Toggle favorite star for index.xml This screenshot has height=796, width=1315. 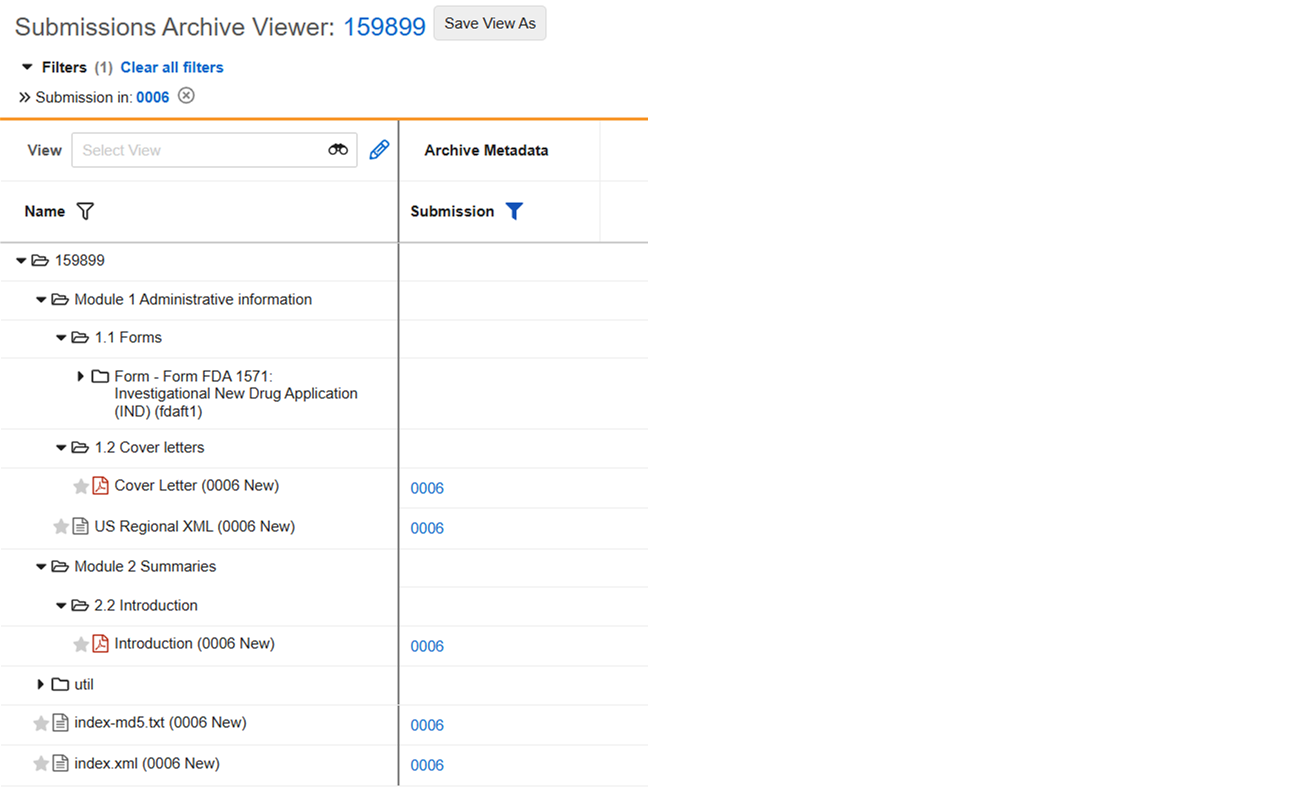pyautogui.click(x=41, y=763)
